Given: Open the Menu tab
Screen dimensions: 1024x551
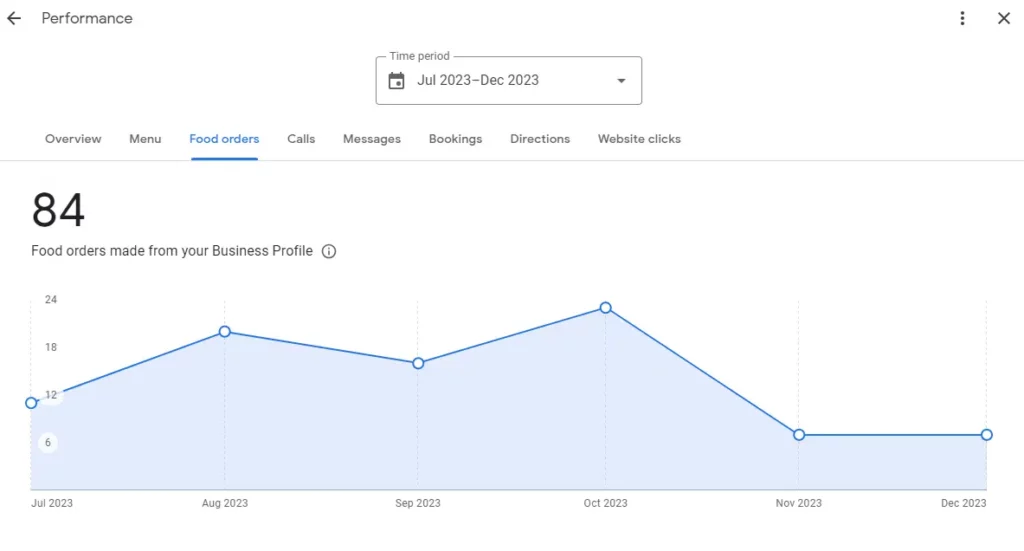Looking at the screenshot, I should click(145, 139).
